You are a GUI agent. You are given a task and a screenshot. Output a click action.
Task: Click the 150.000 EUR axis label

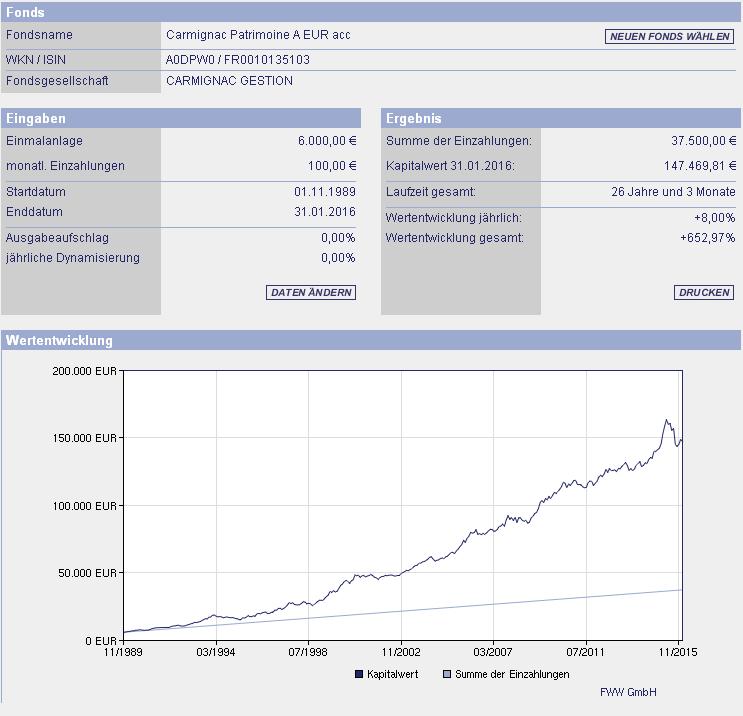[x=84, y=438]
